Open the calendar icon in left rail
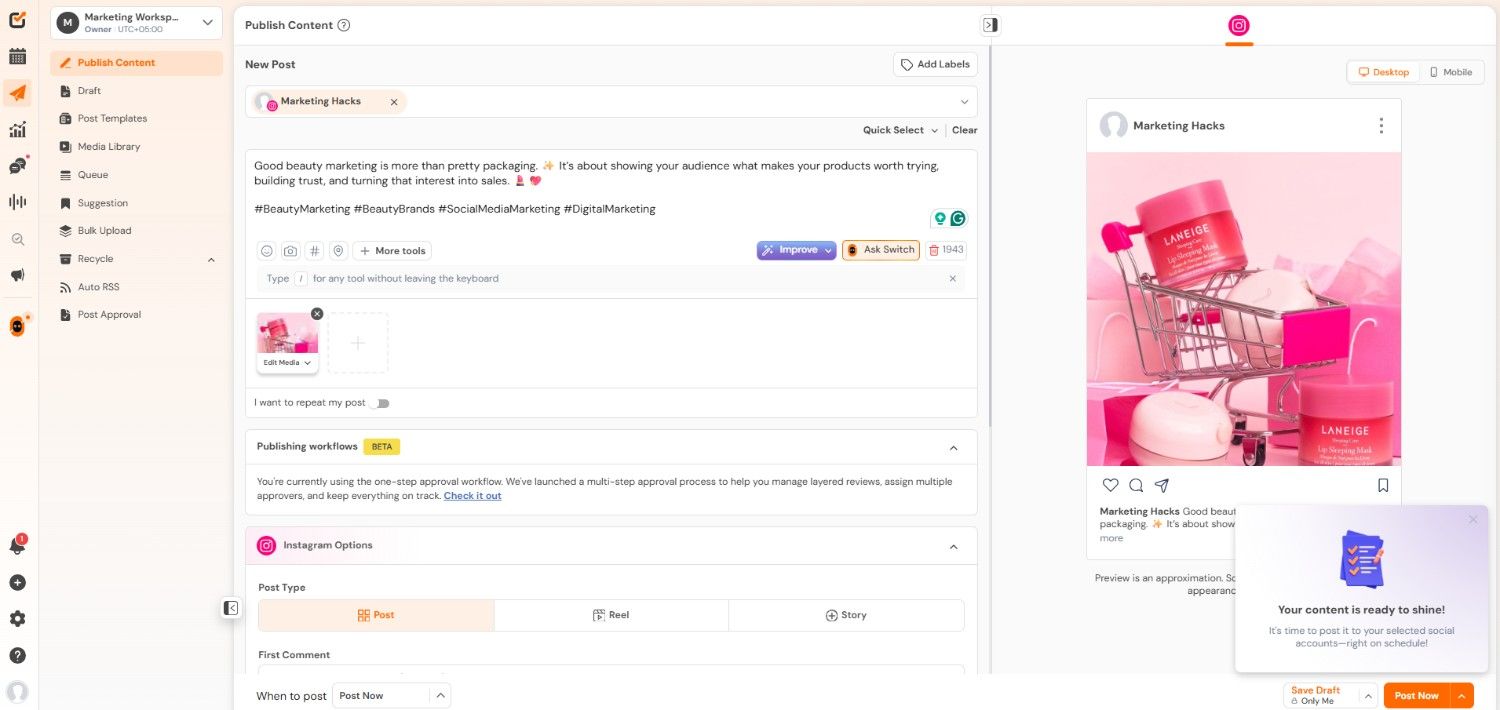Screen dimensions: 1500x710 17,57
